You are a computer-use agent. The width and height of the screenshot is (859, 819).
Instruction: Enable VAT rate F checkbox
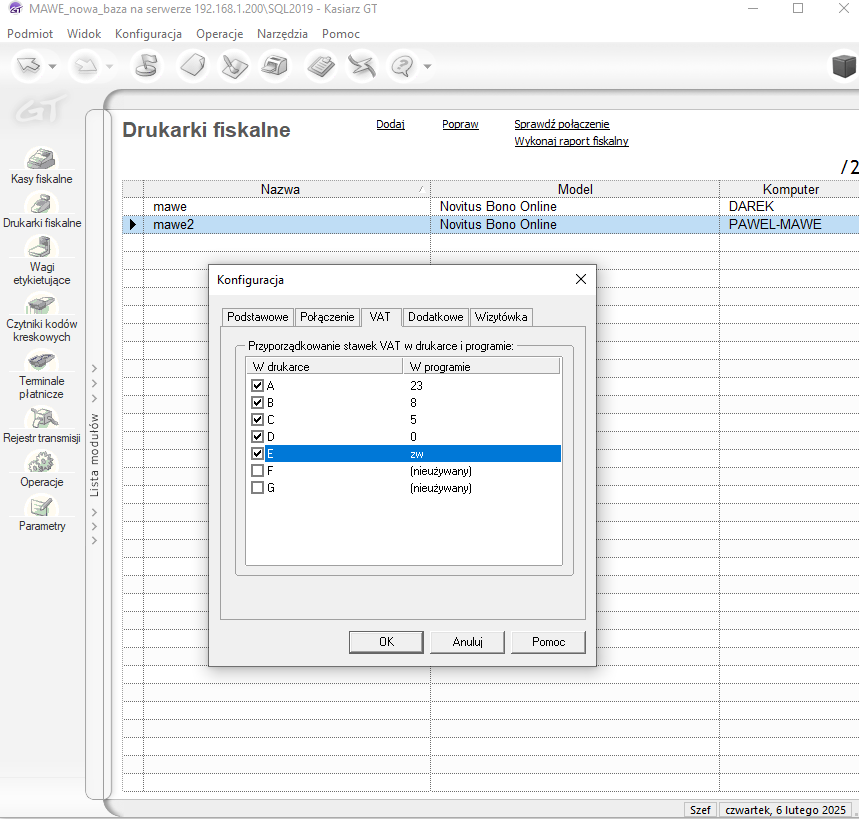coord(257,470)
